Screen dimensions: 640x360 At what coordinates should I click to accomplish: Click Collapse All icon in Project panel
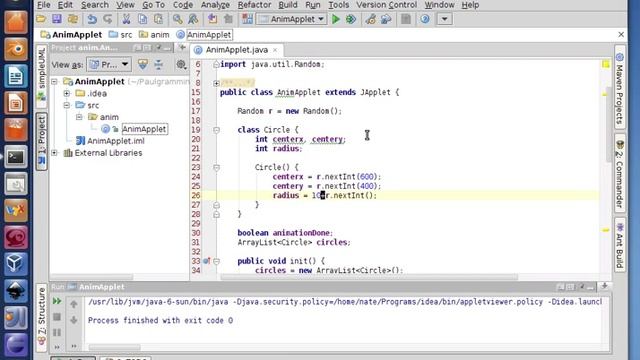pos(158,64)
